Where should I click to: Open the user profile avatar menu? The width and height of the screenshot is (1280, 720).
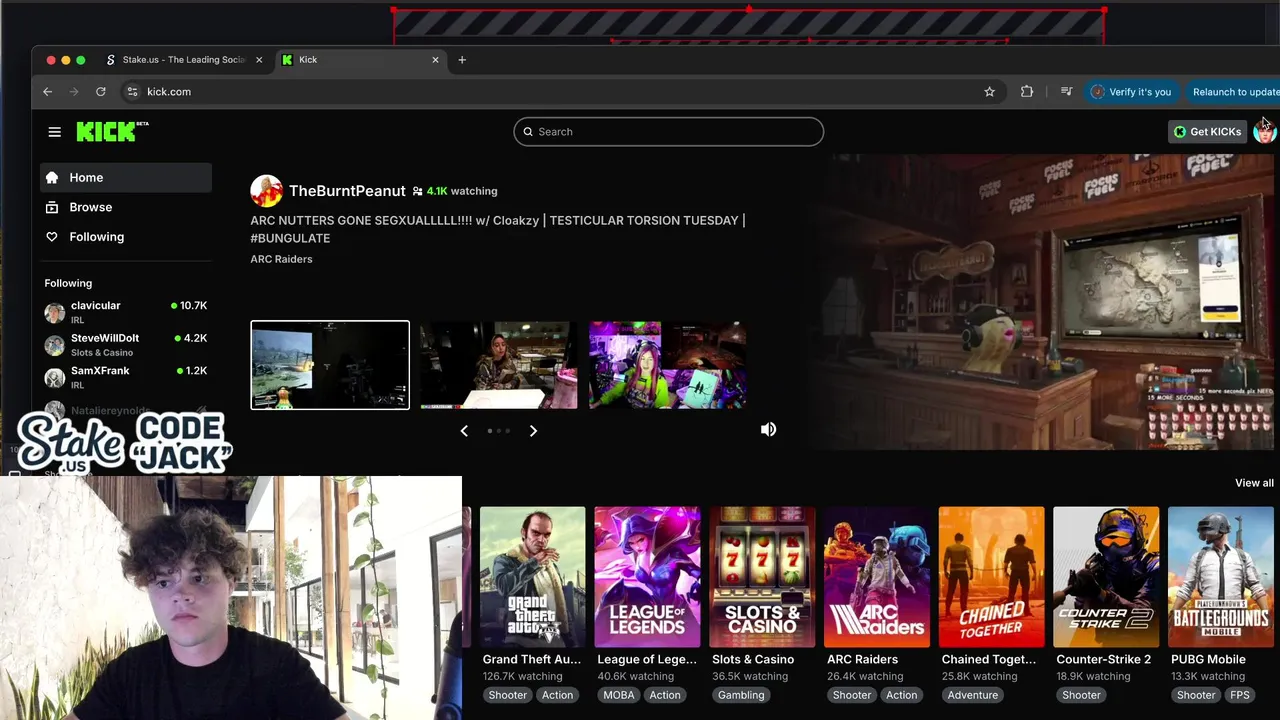click(x=1265, y=132)
